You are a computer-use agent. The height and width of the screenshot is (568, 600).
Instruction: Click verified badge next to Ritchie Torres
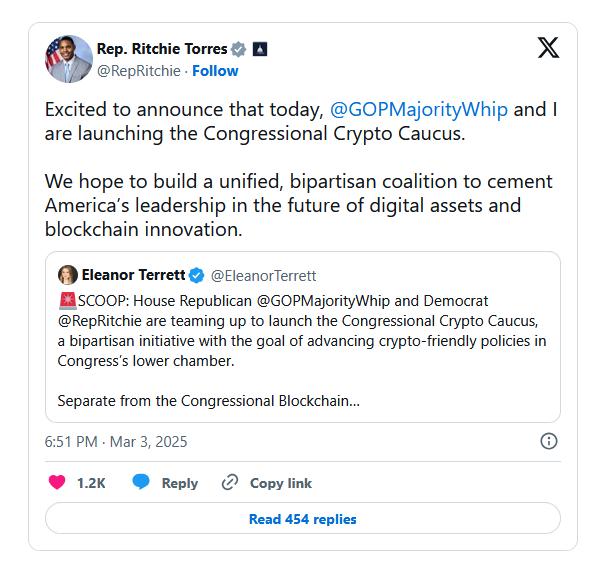point(238,49)
